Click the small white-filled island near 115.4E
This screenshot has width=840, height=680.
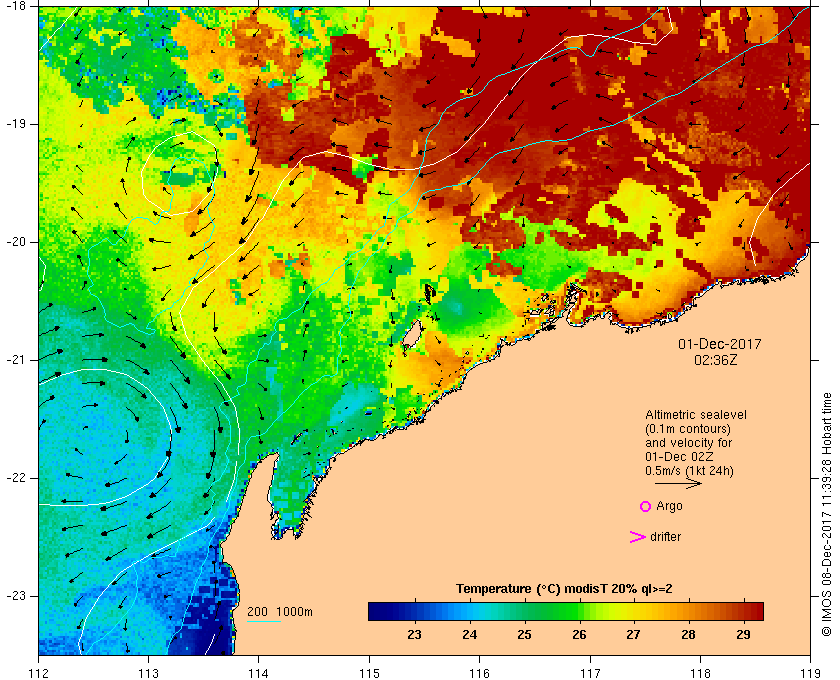411,335
